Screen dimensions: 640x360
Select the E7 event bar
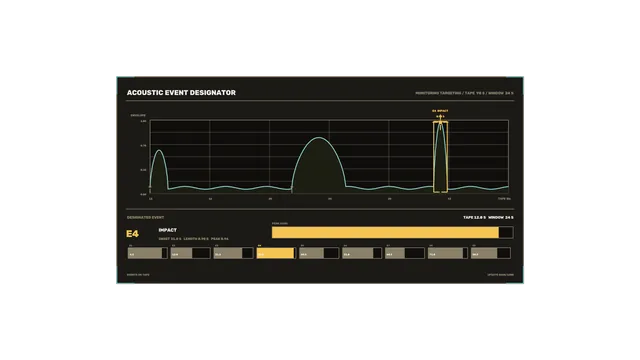pyautogui.click(x=405, y=253)
